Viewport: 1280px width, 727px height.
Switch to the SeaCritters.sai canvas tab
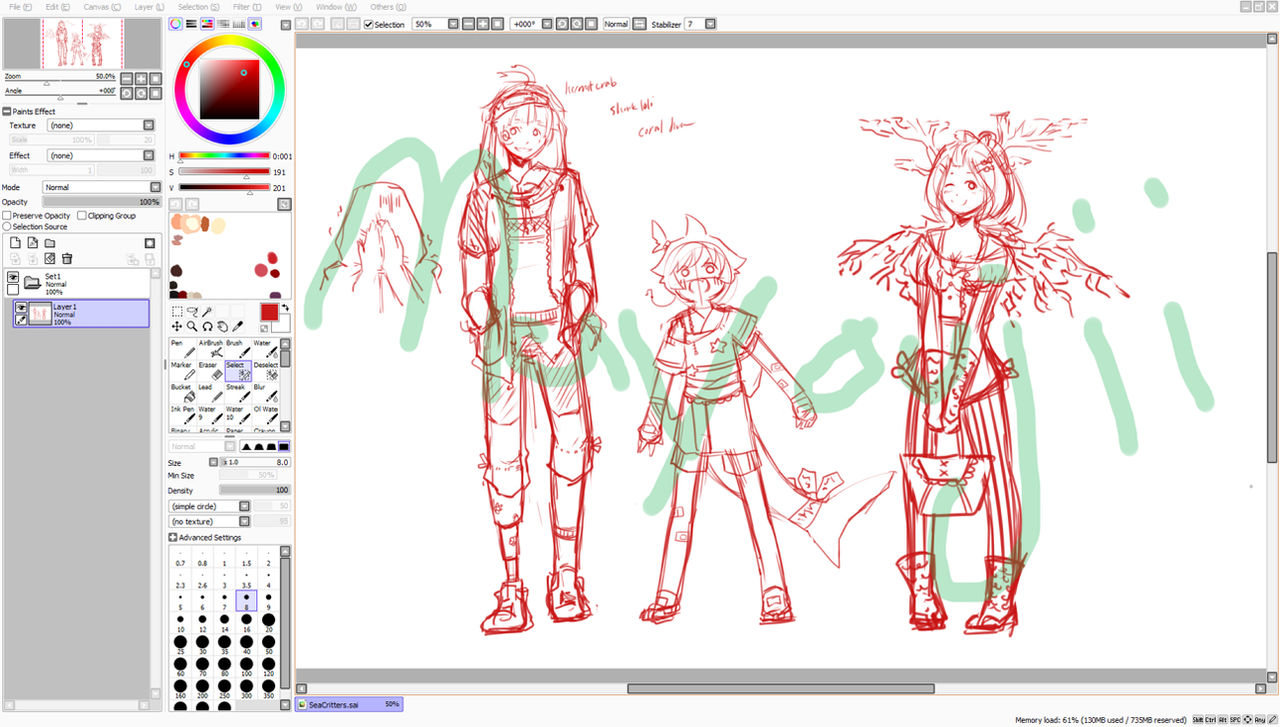point(349,704)
